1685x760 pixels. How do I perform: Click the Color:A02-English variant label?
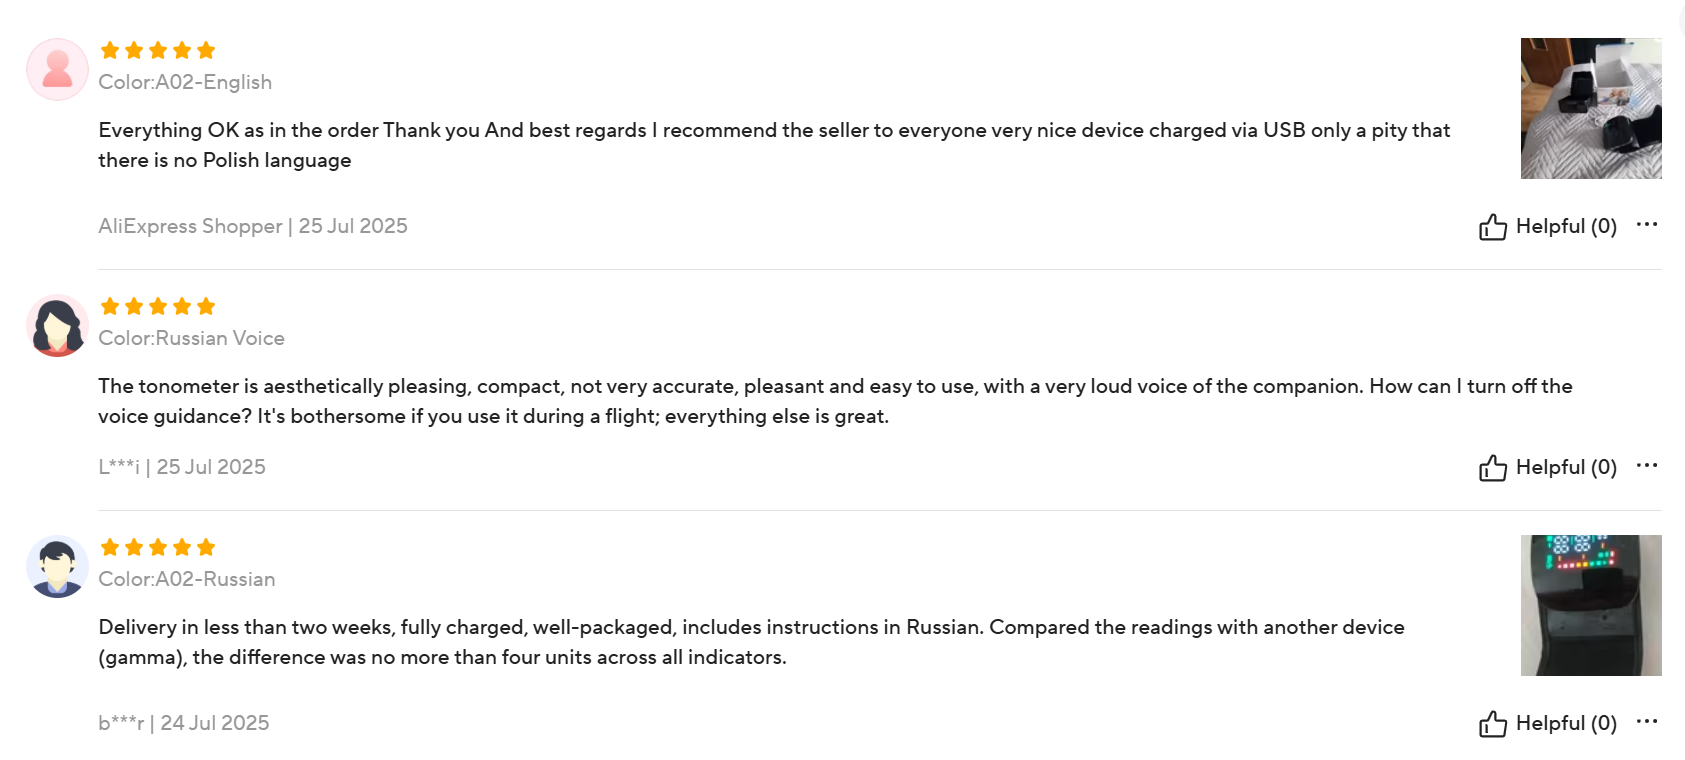pyautogui.click(x=185, y=82)
